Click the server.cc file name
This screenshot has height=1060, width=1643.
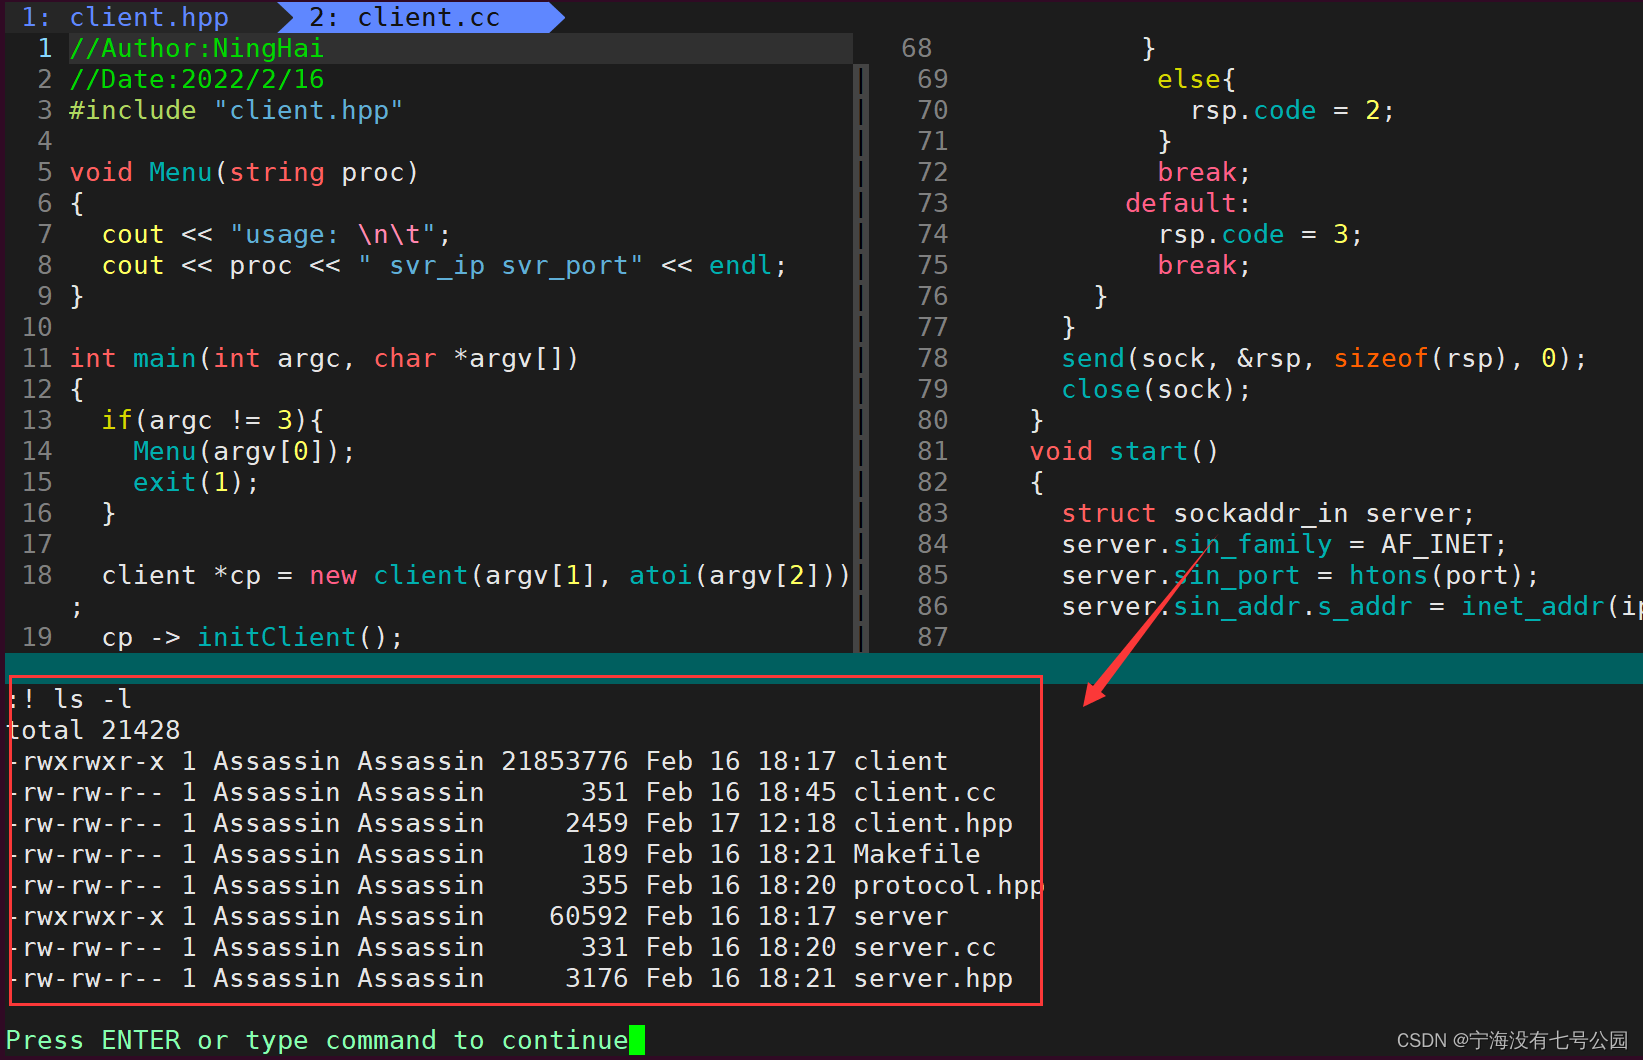click(x=925, y=947)
